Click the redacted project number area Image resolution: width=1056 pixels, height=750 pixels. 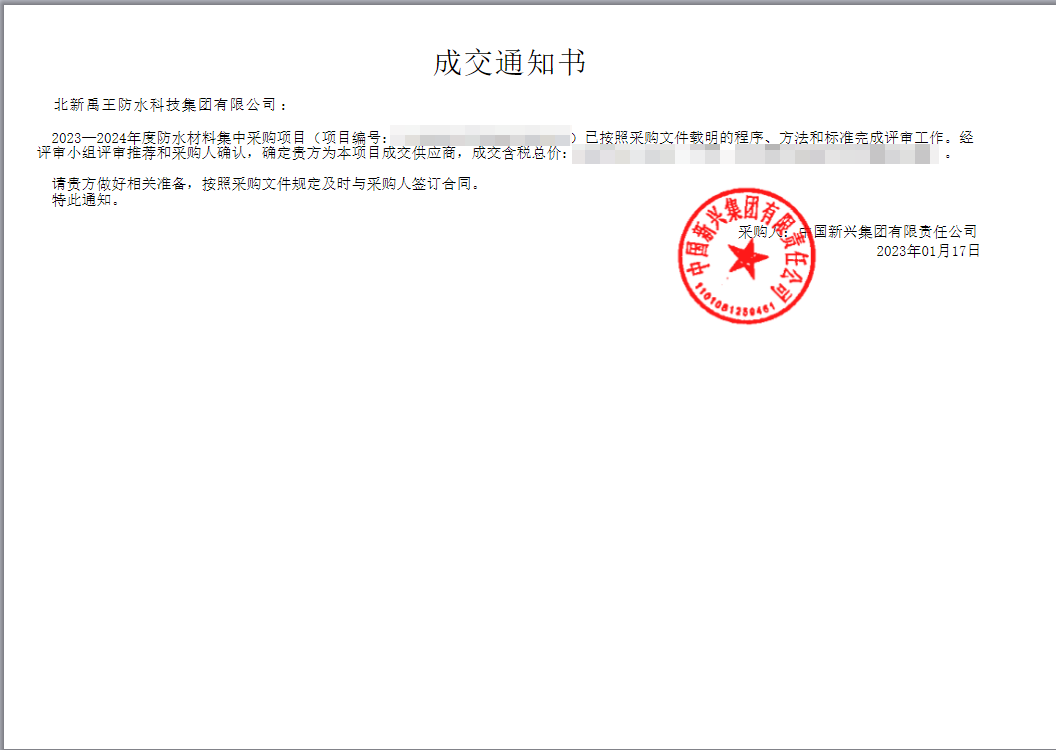[x=490, y=135]
